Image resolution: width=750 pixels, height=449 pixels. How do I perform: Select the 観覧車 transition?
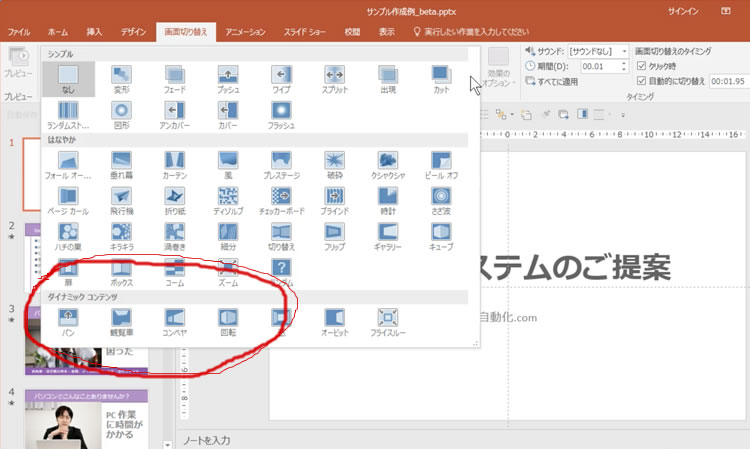pyautogui.click(x=121, y=323)
